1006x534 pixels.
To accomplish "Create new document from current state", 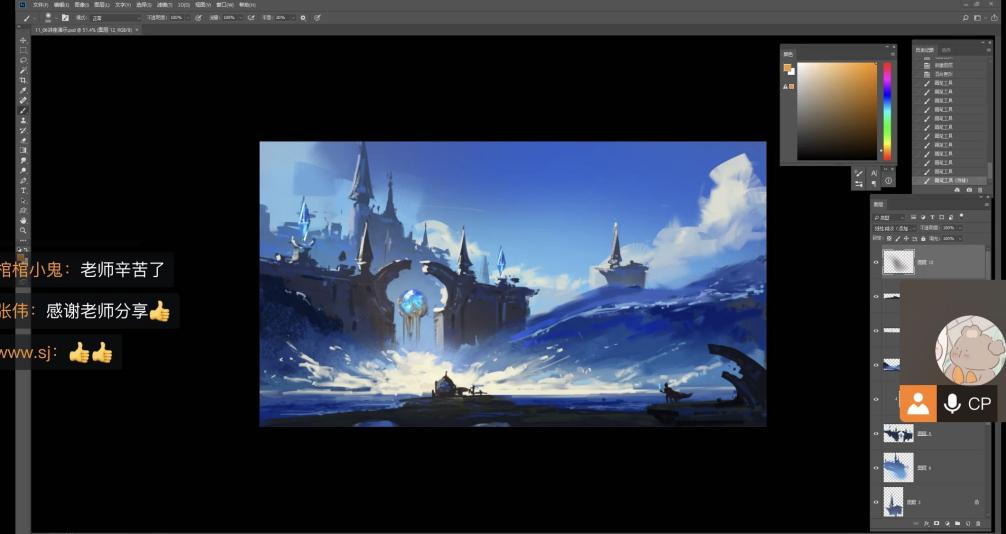I will click(957, 190).
